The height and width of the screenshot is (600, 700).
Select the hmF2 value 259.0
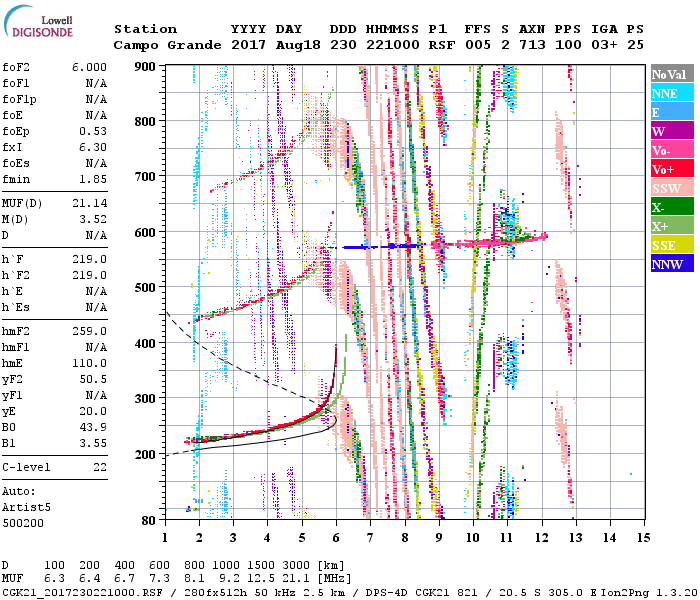pos(89,330)
